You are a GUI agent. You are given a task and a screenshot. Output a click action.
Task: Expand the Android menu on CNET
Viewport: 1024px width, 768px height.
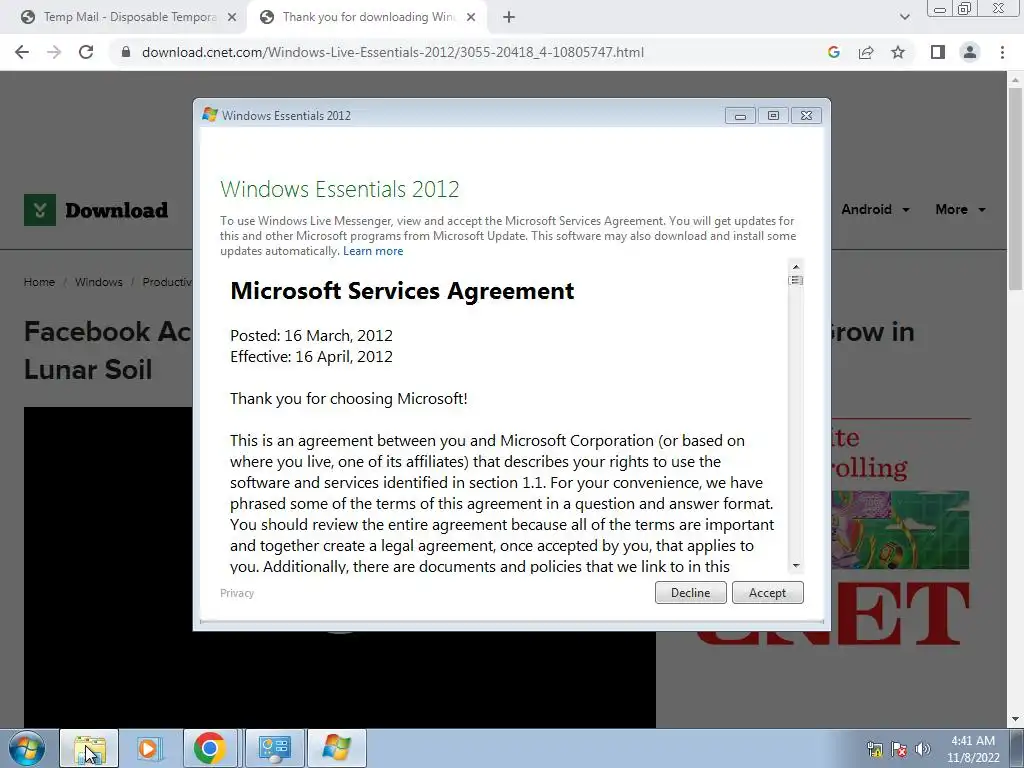(875, 209)
